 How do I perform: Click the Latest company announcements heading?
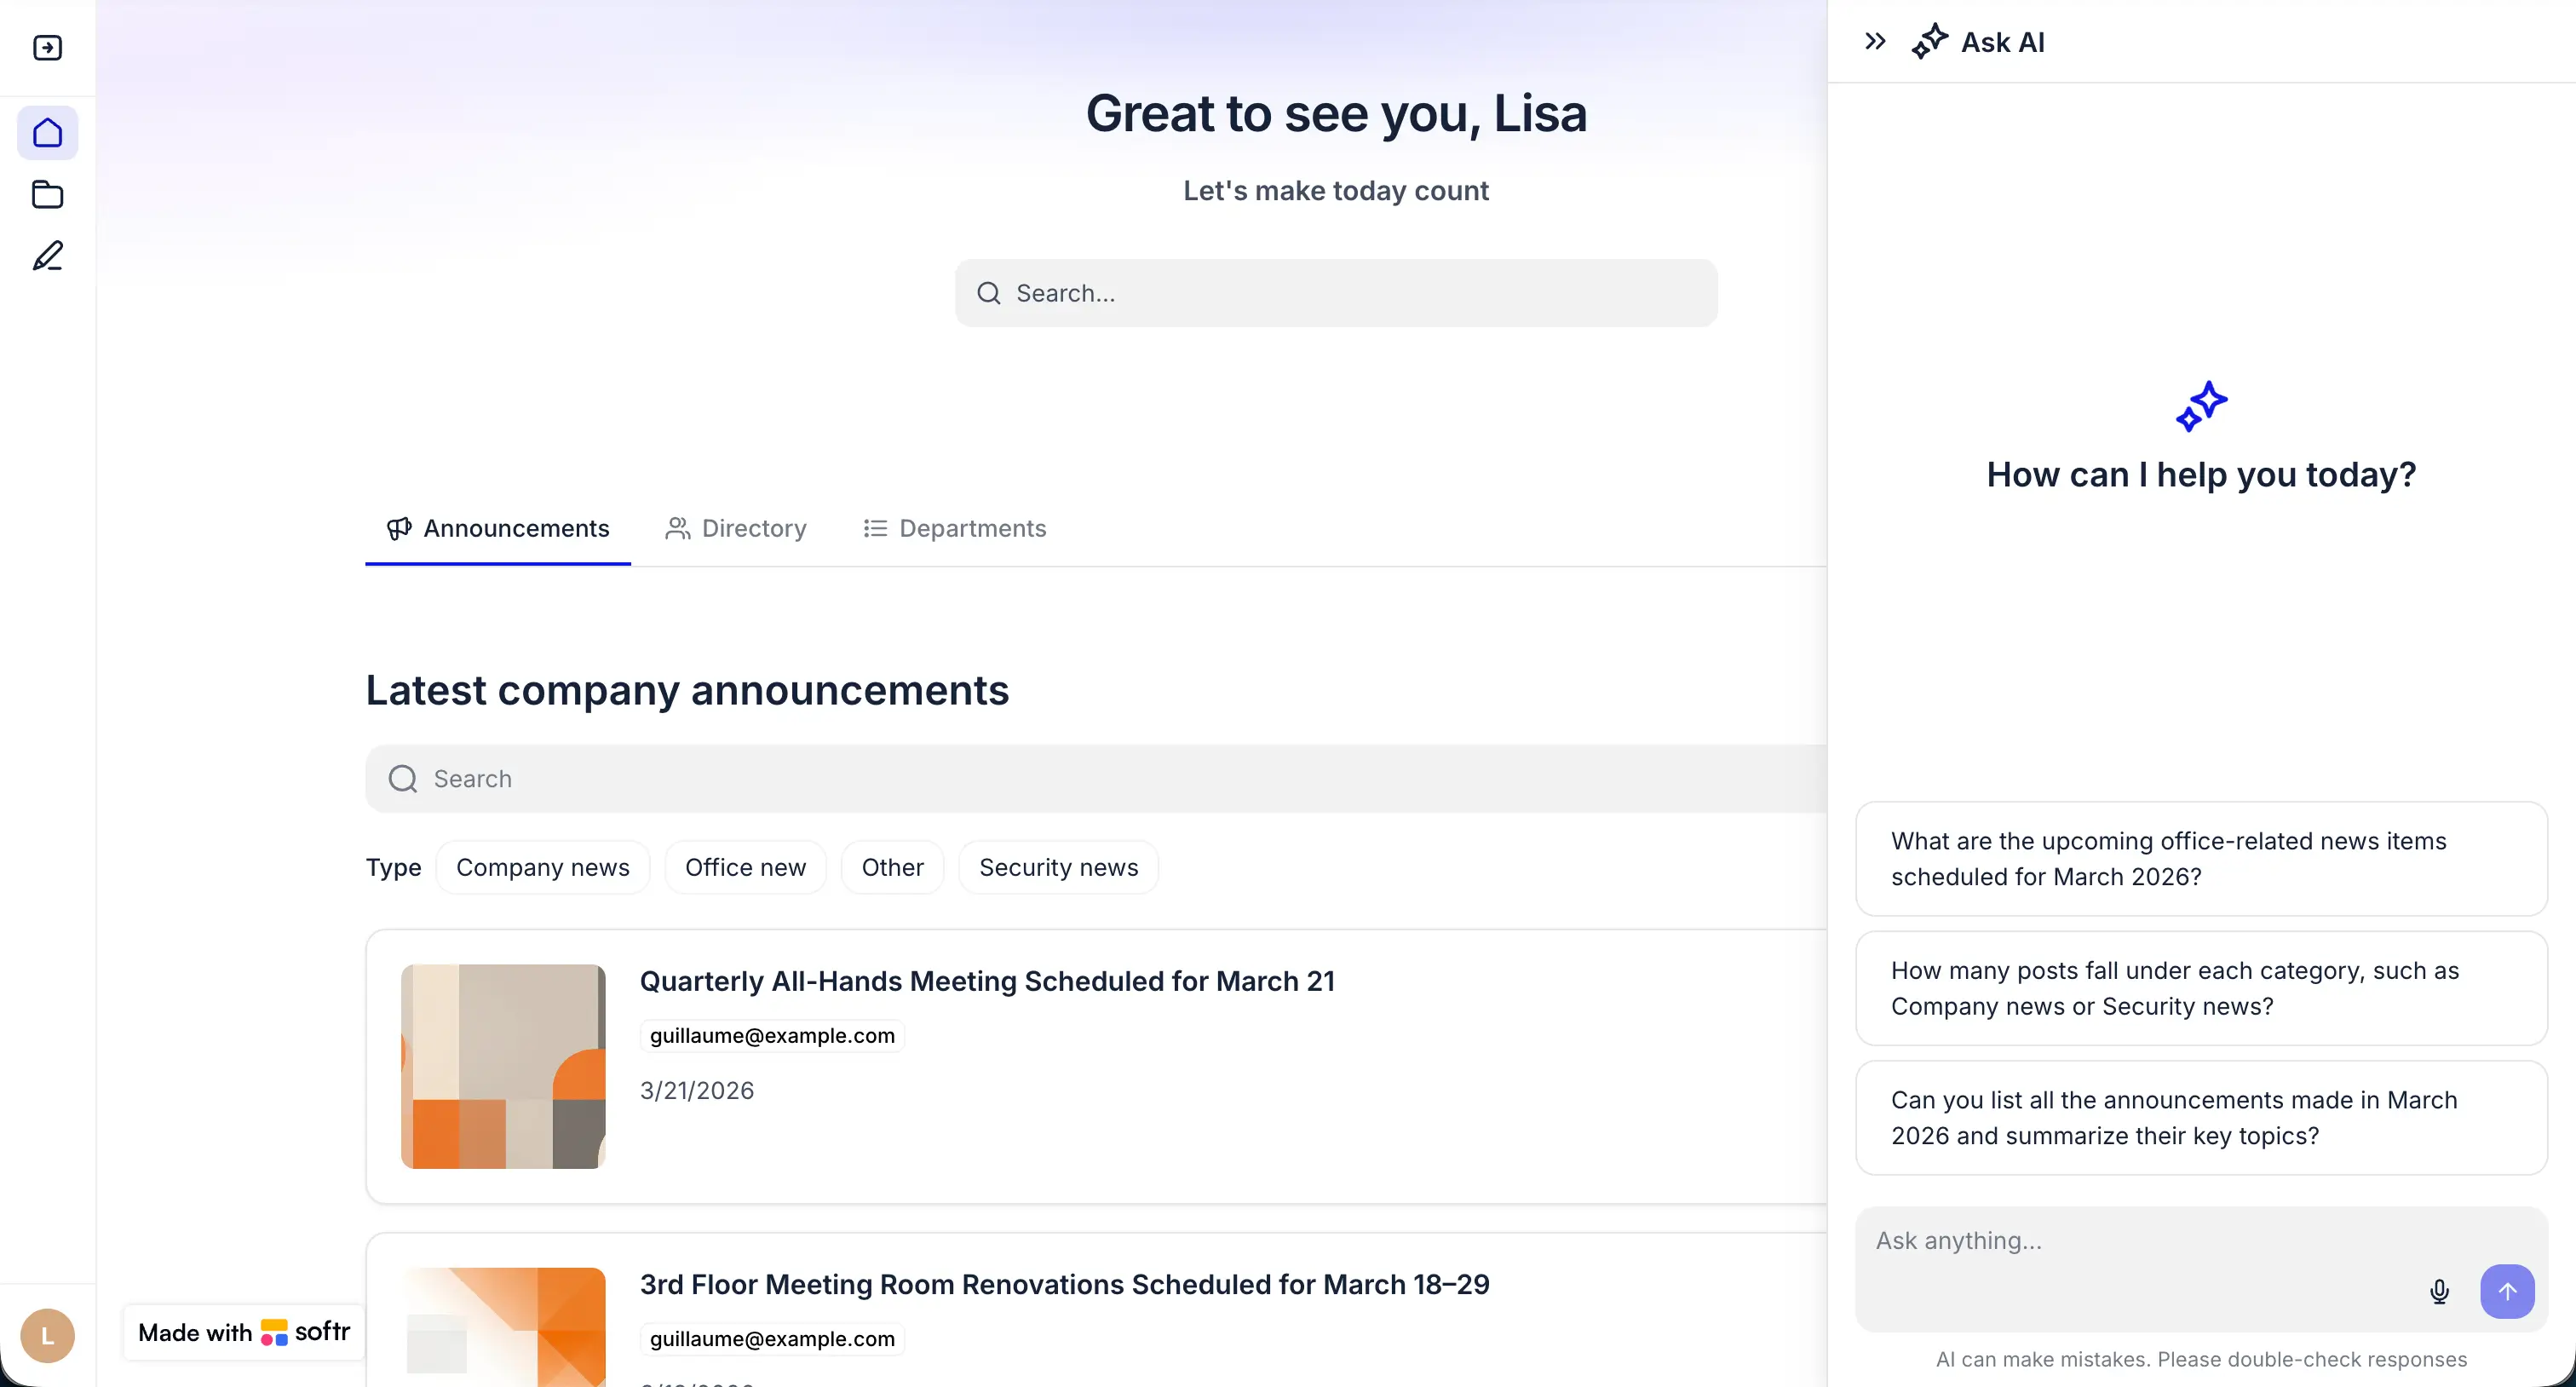(x=687, y=690)
